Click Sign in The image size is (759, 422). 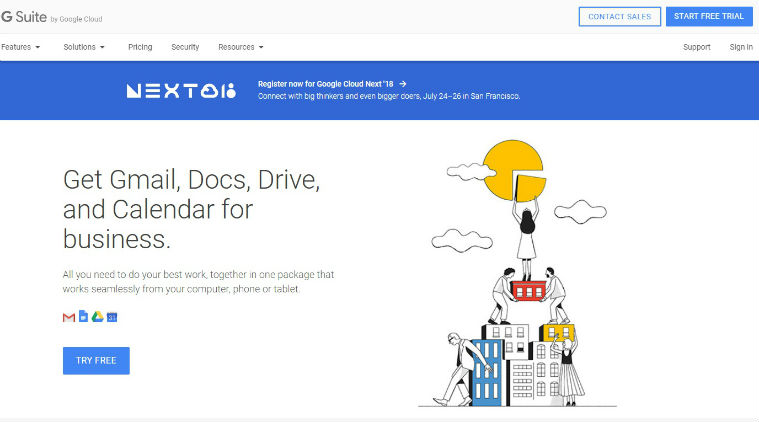click(741, 47)
